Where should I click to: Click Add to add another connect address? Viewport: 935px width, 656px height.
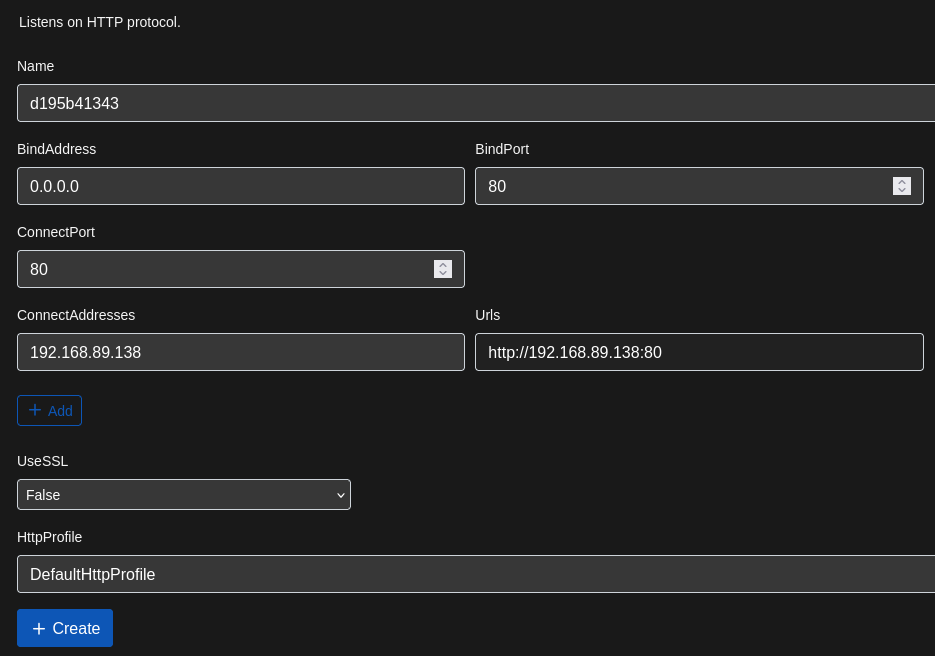[49, 410]
